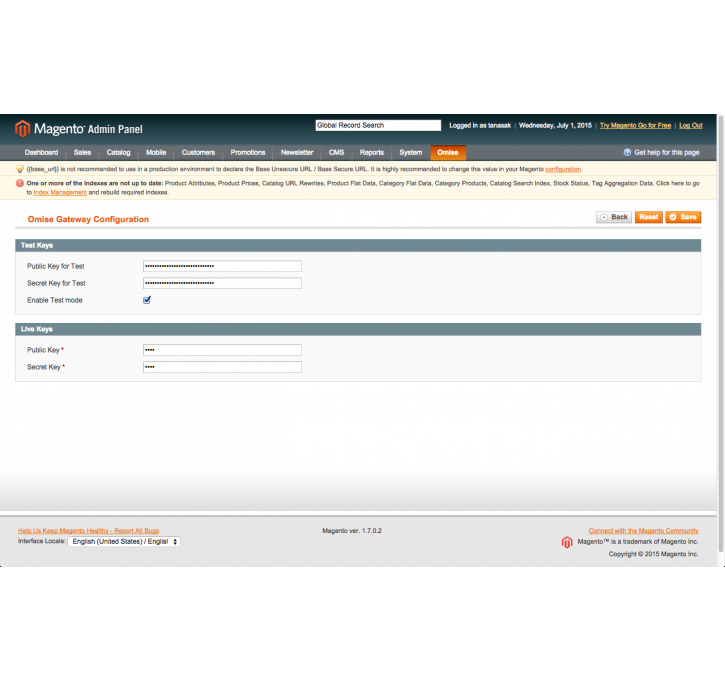Open Report All Bugs link
This screenshot has width=725, height=680.
click(88, 531)
